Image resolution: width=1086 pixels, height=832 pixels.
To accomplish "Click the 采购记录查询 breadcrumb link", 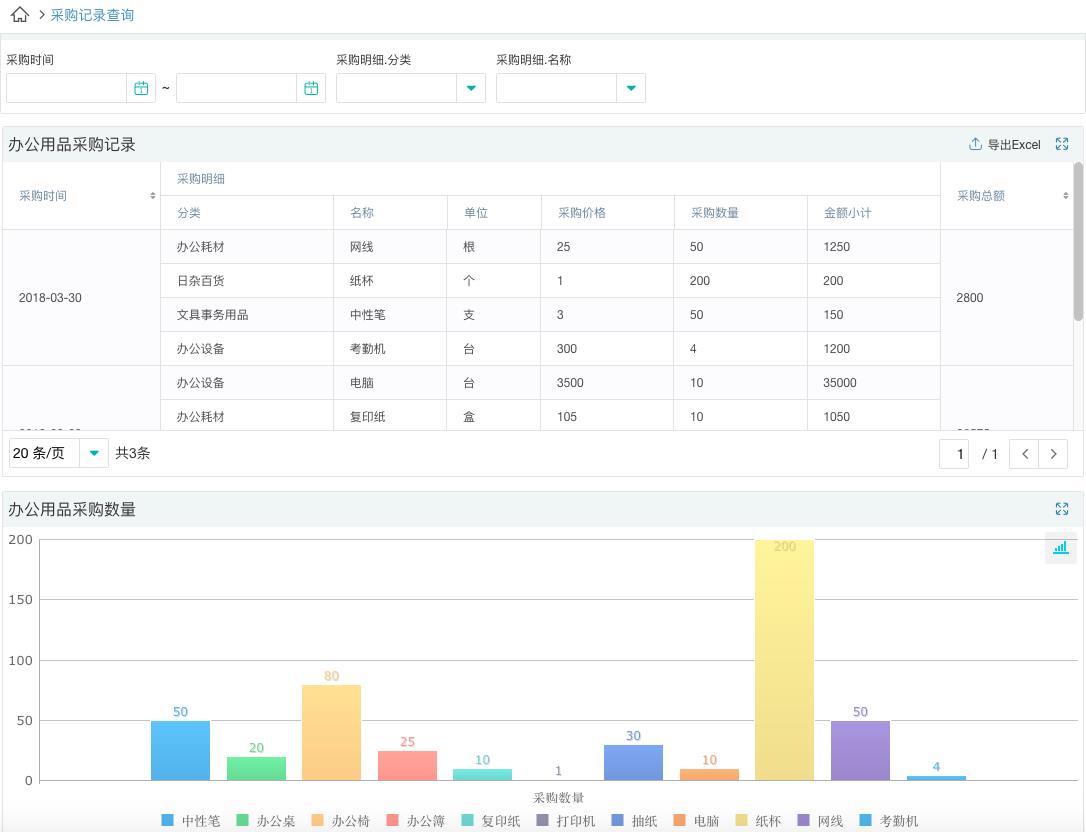I will coord(92,15).
